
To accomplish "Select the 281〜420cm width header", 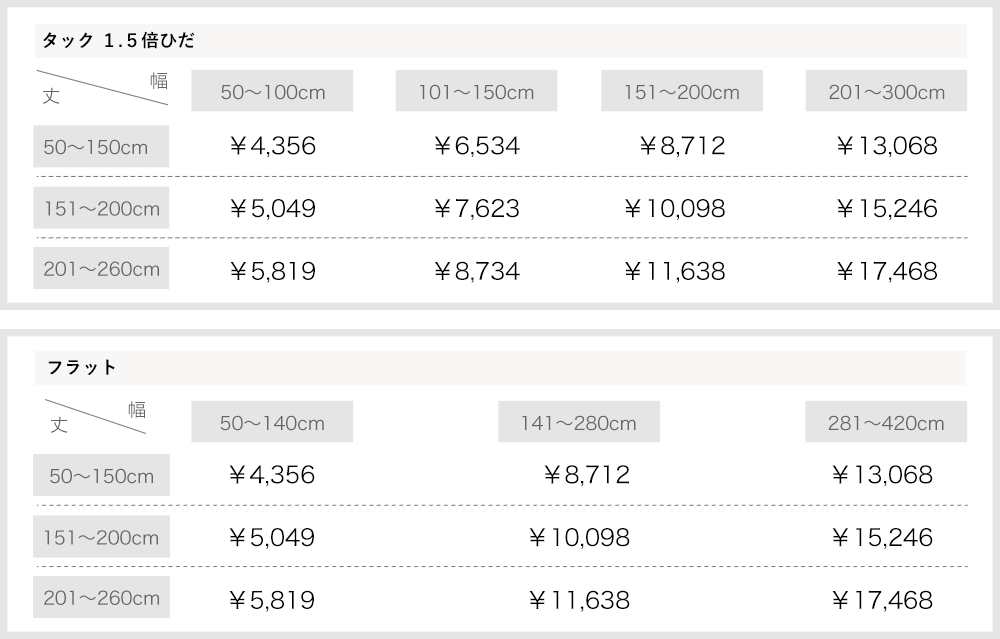I will click(886, 423).
